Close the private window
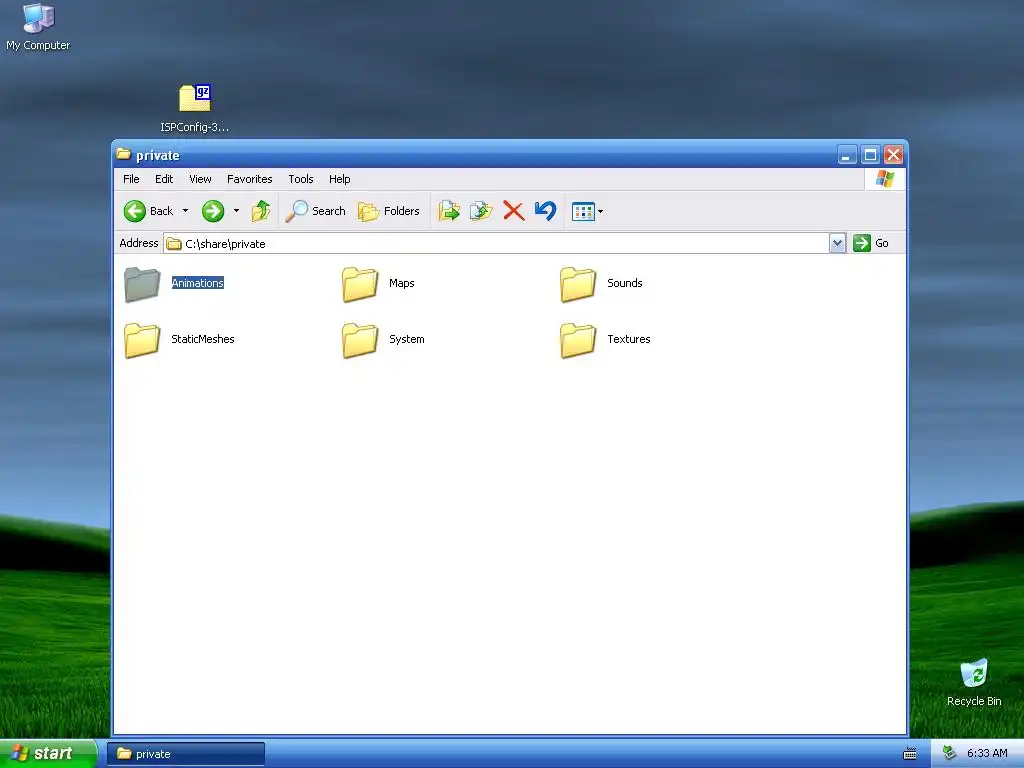The image size is (1024, 768). (x=893, y=155)
